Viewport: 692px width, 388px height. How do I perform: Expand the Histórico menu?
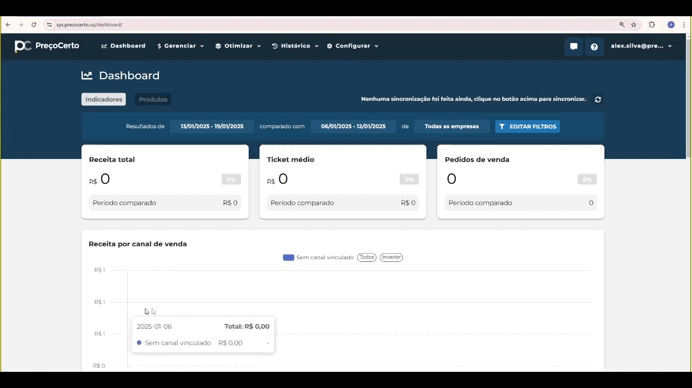point(295,46)
